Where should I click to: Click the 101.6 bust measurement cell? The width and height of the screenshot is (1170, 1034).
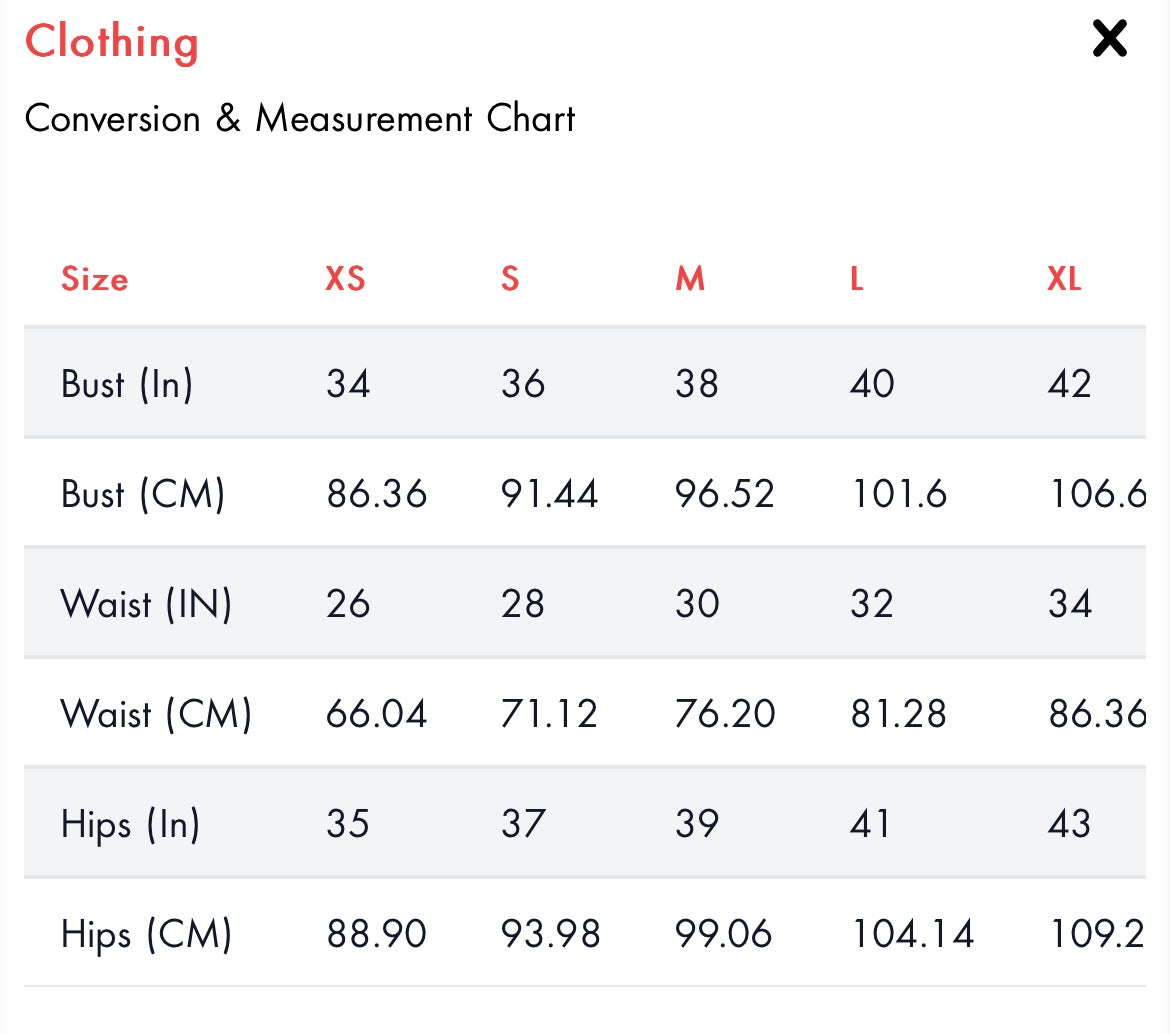pyautogui.click(x=899, y=494)
